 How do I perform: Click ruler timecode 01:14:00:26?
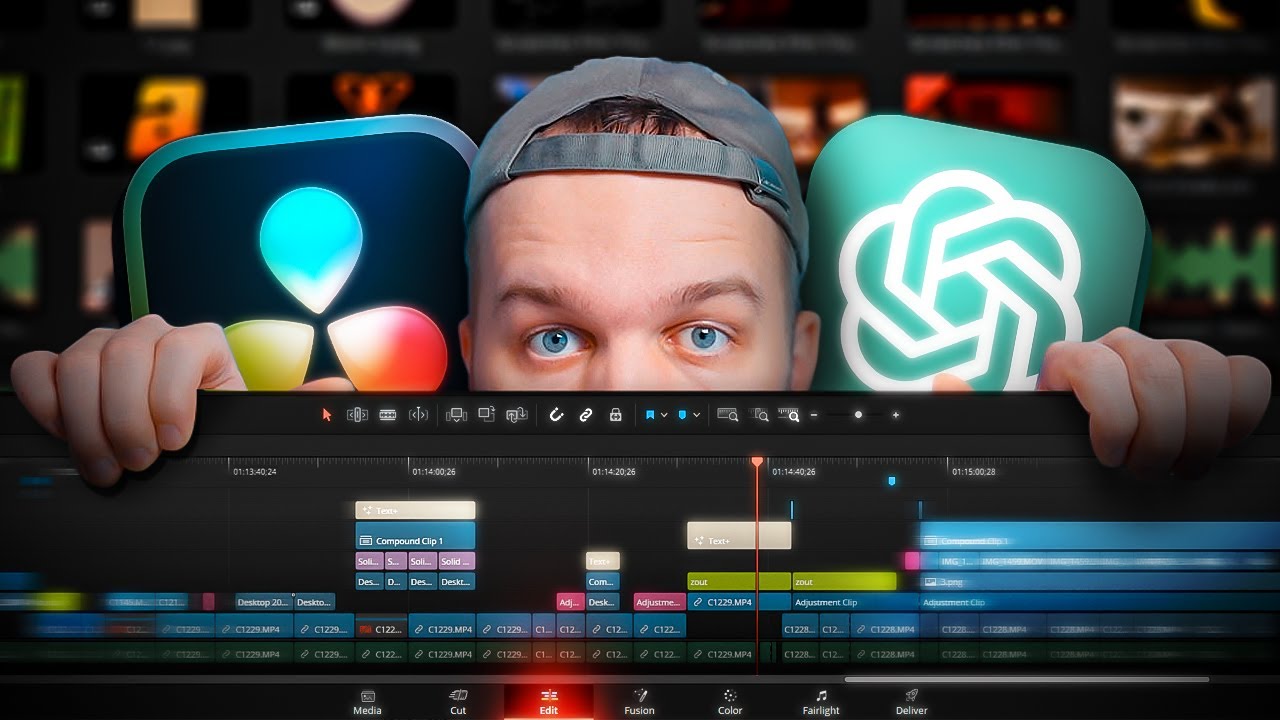(x=434, y=471)
